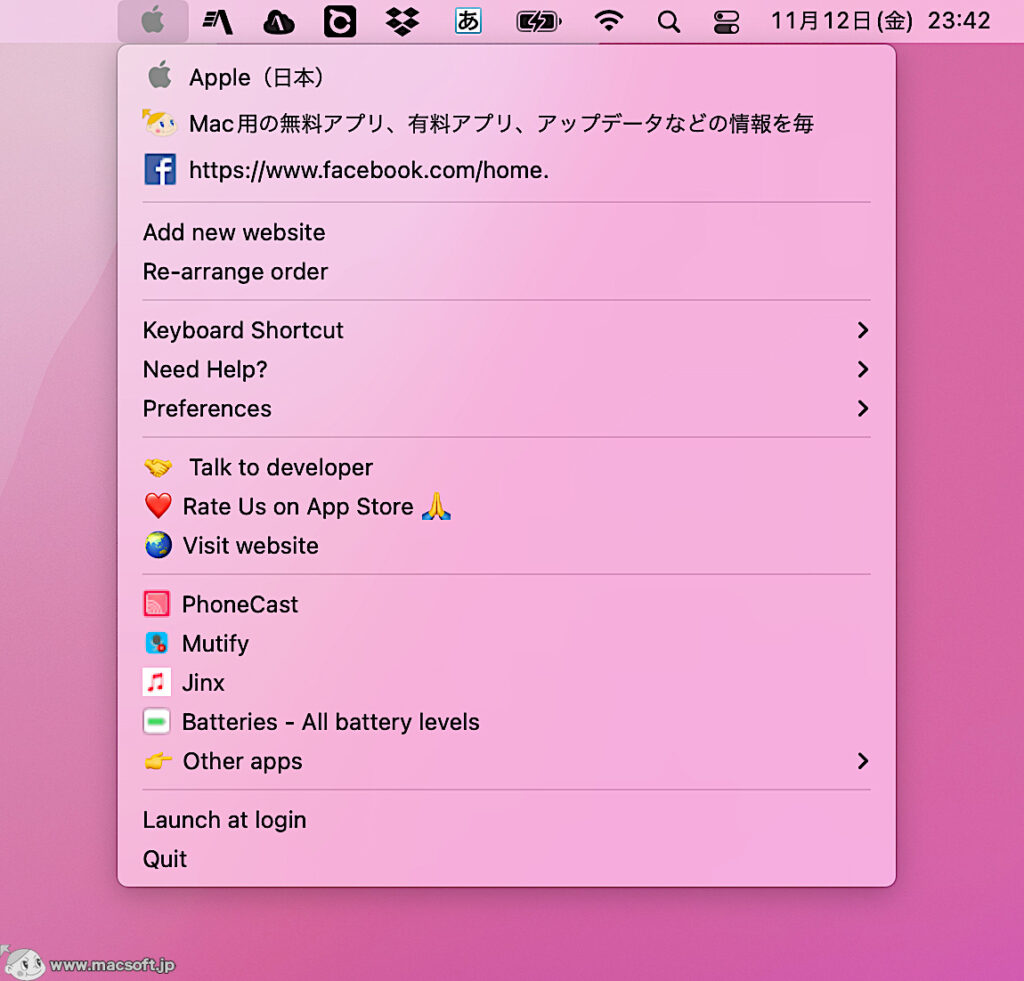Viewport: 1024px width, 981px height.
Task: Expand the Preferences submenu arrow
Action: tap(863, 409)
